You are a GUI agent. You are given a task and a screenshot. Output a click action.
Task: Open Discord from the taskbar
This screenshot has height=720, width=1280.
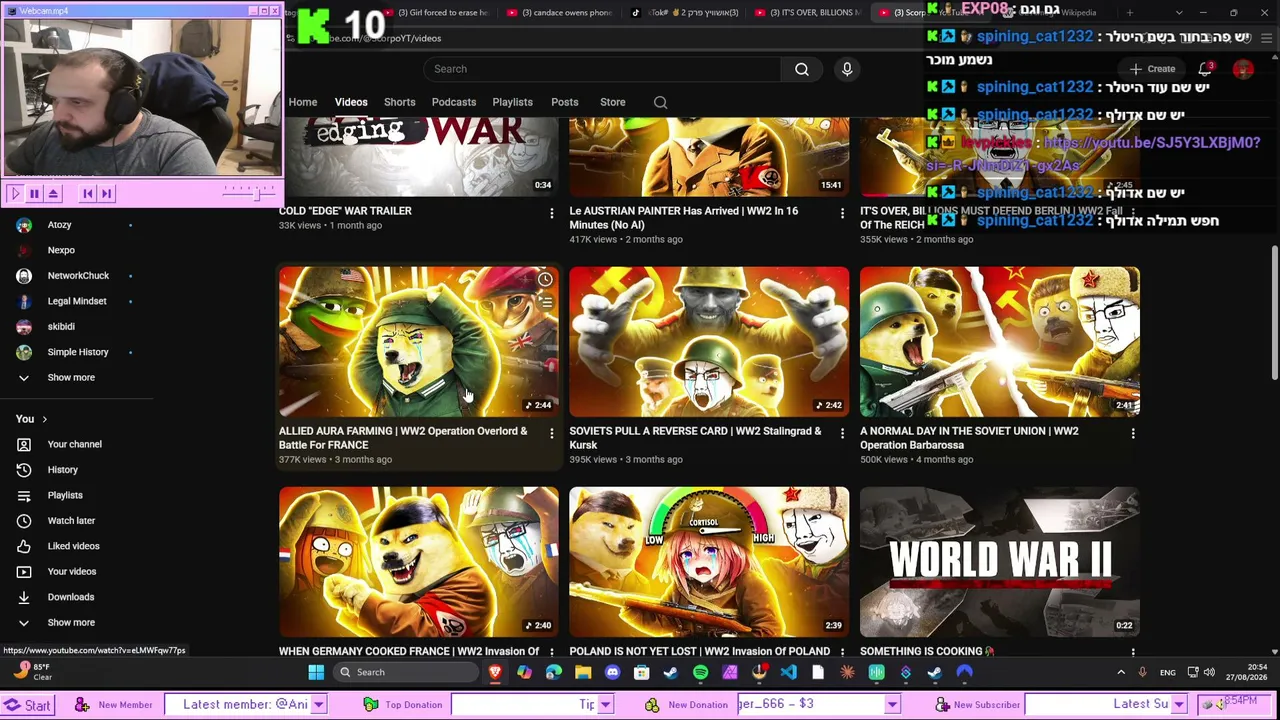(612, 672)
